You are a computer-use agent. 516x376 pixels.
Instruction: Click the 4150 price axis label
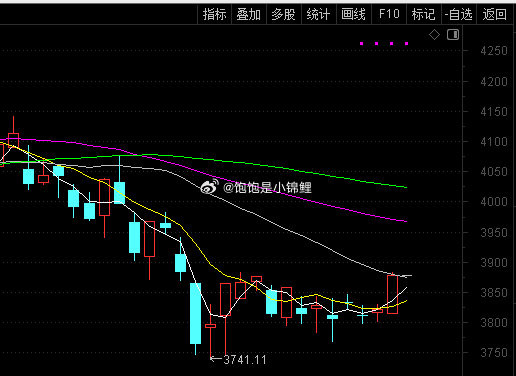click(494, 112)
